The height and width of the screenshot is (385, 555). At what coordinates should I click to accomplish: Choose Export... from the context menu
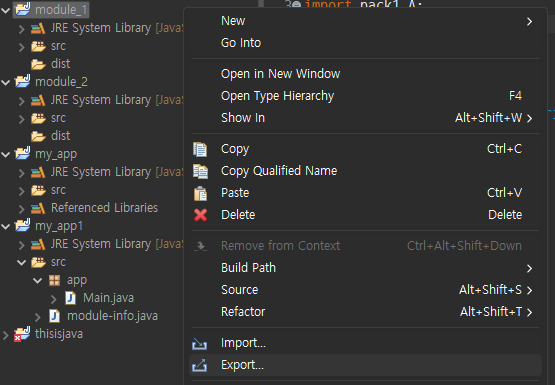pos(365,365)
